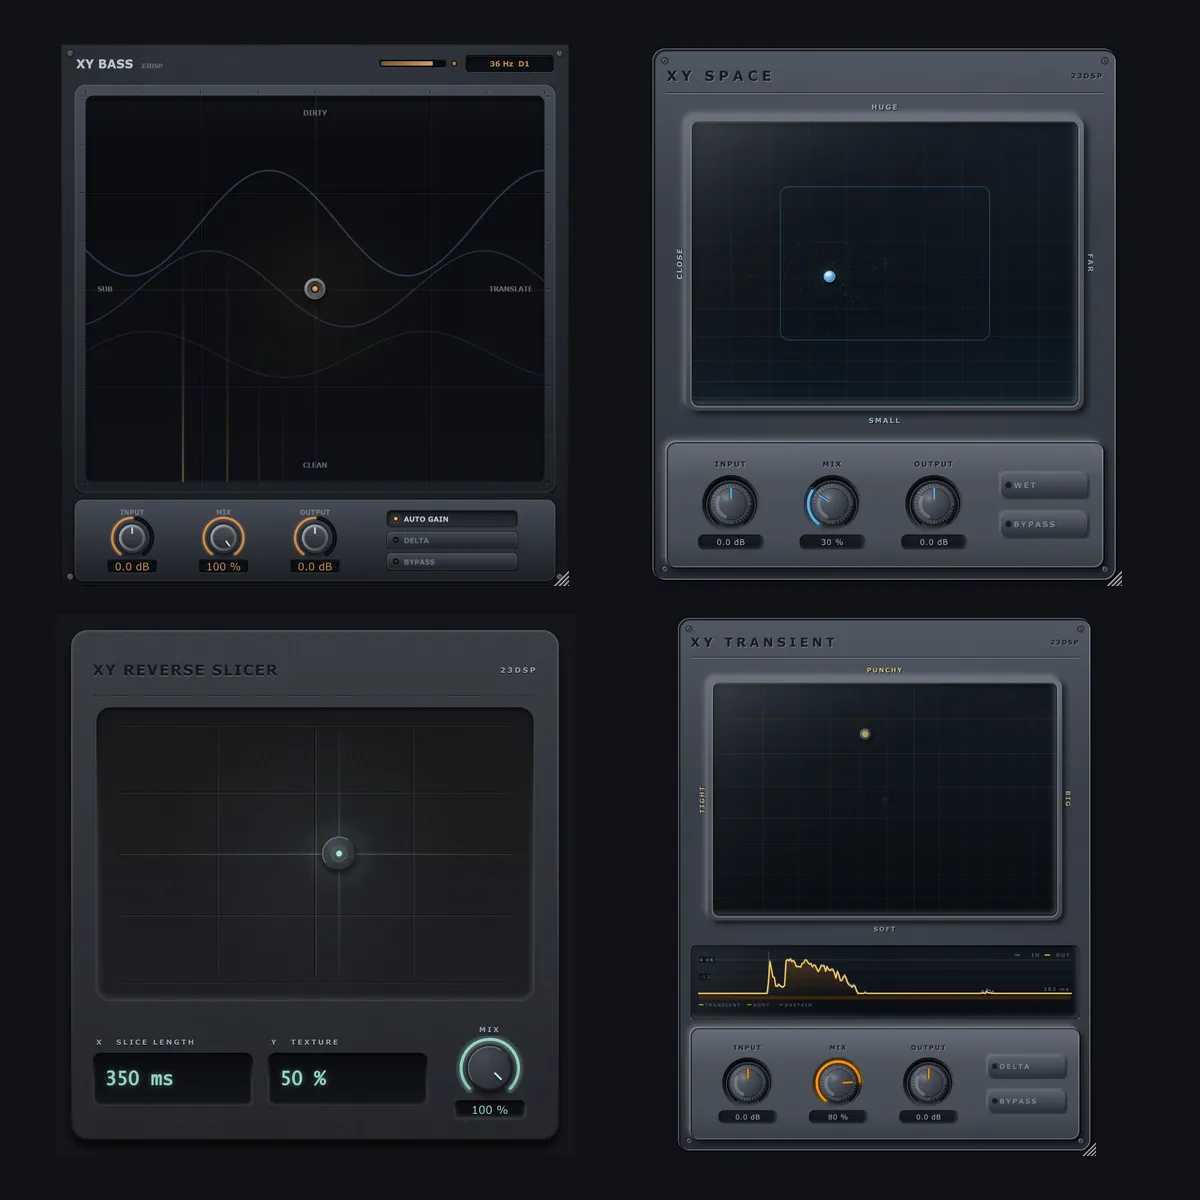The image size is (1200, 1200).
Task: Click XY Bass Output 0.0 dB value
Action: 314,566
